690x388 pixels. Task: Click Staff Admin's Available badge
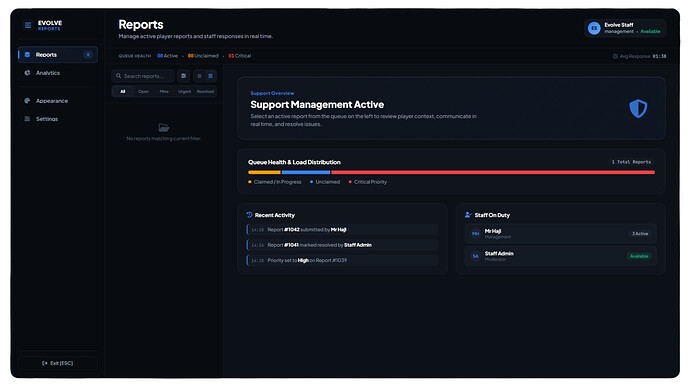pos(639,256)
